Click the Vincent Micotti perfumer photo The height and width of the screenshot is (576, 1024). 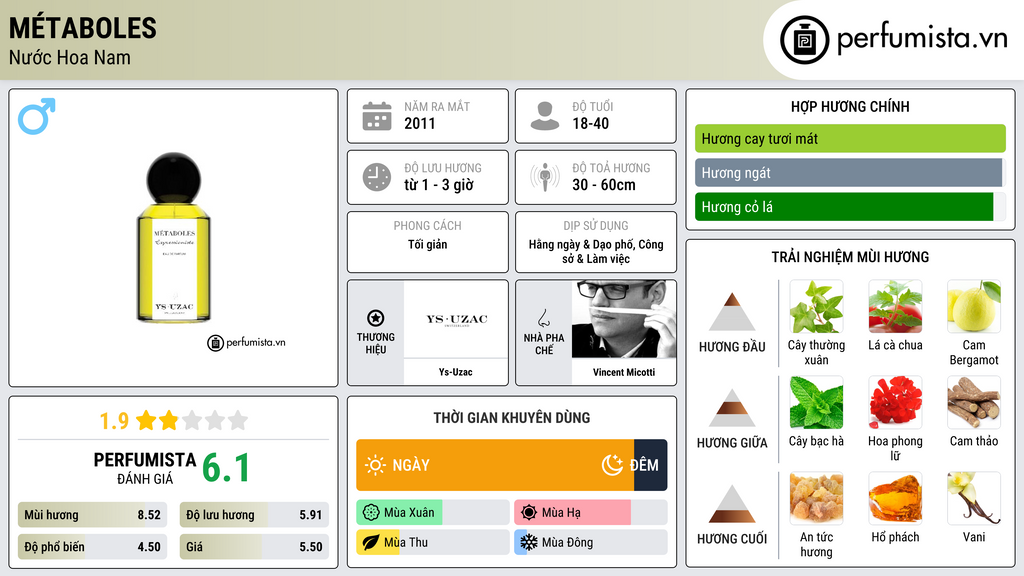point(624,319)
